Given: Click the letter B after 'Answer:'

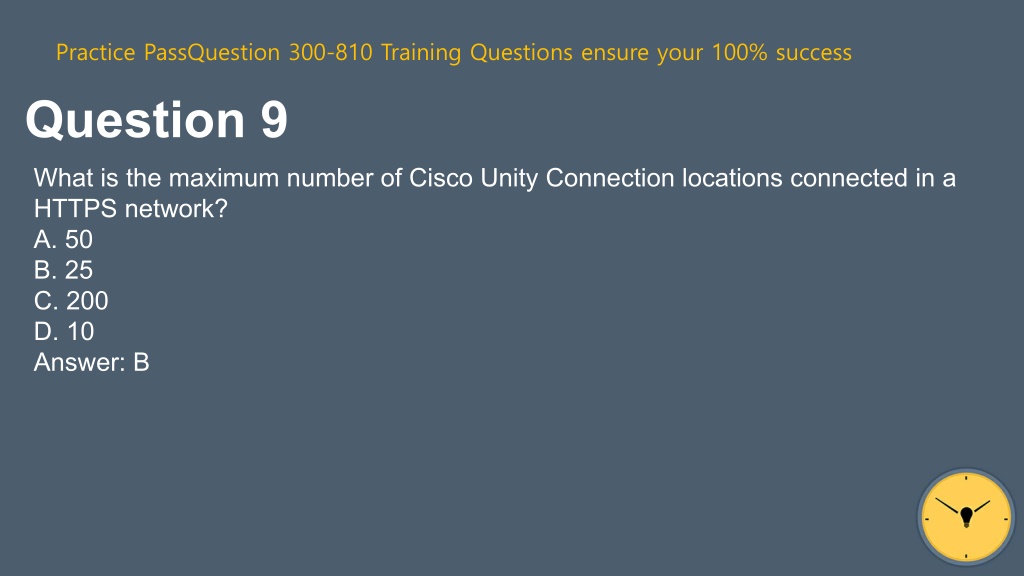Looking at the screenshot, I should (x=142, y=362).
